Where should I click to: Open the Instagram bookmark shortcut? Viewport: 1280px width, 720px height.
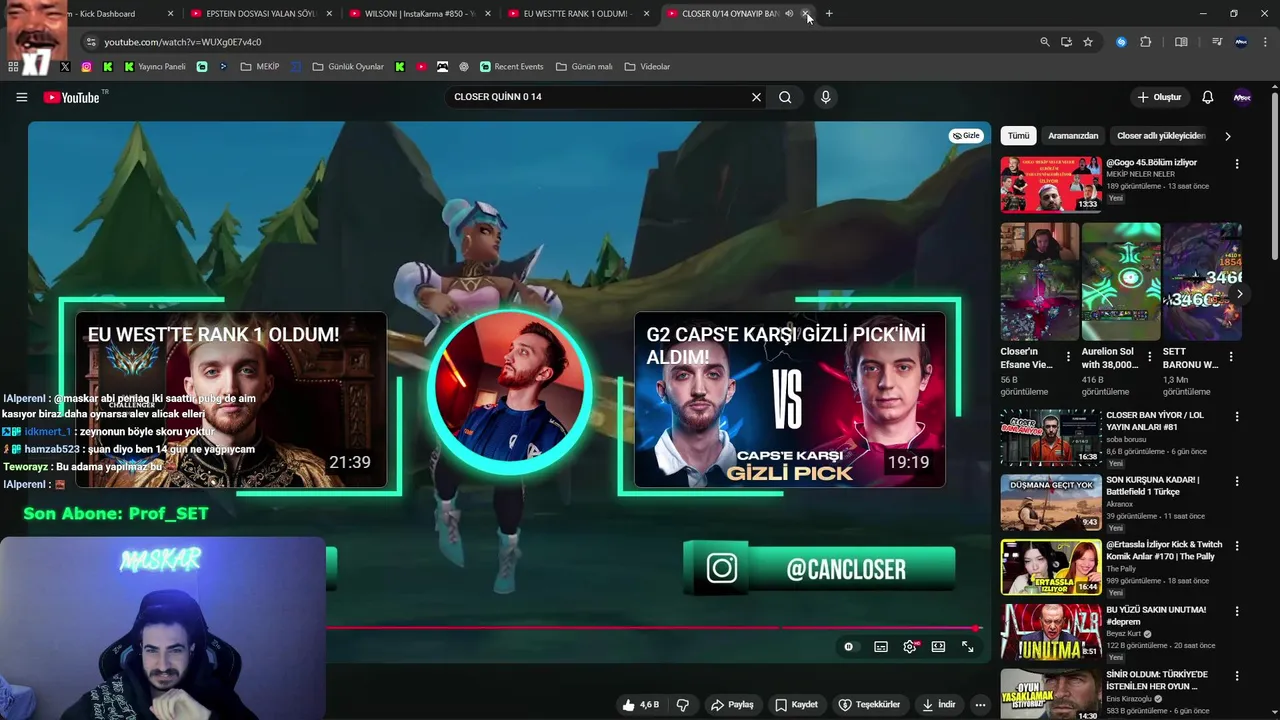pos(86,67)
